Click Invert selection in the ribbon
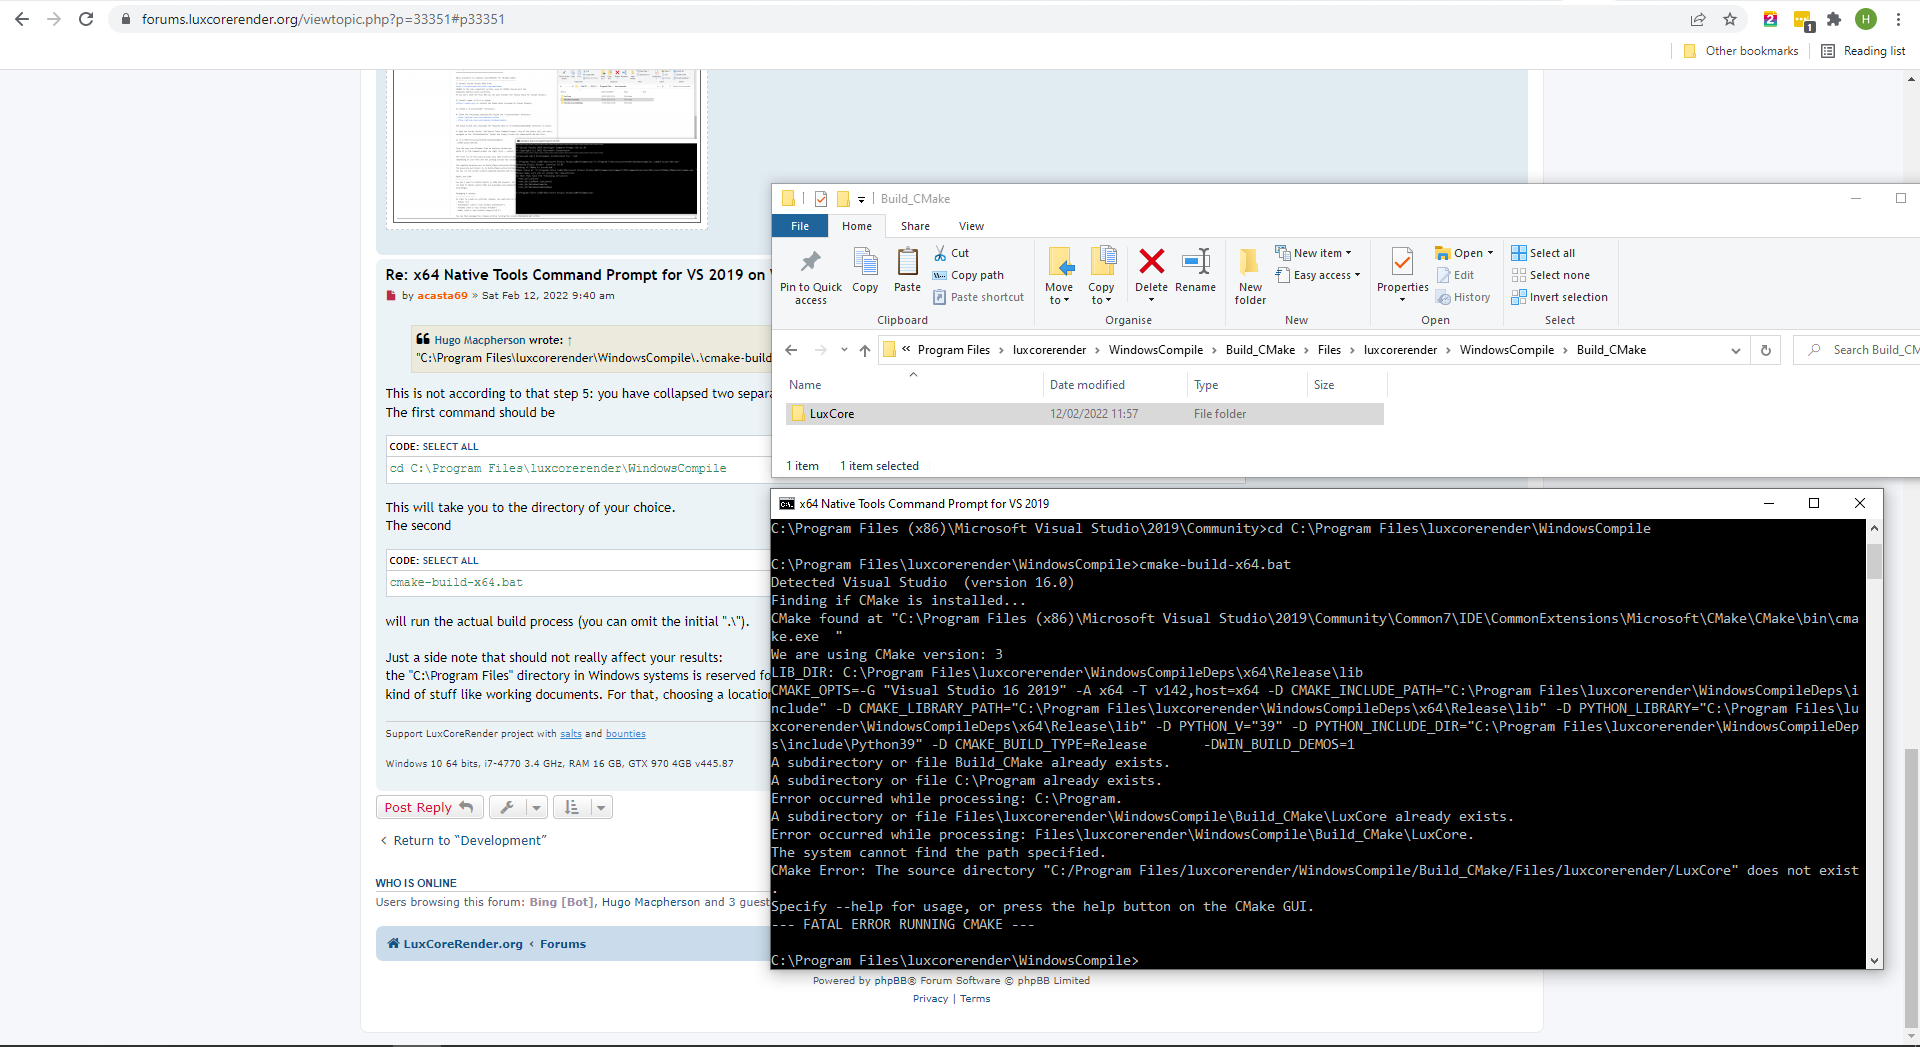 tap(1568, 297)
